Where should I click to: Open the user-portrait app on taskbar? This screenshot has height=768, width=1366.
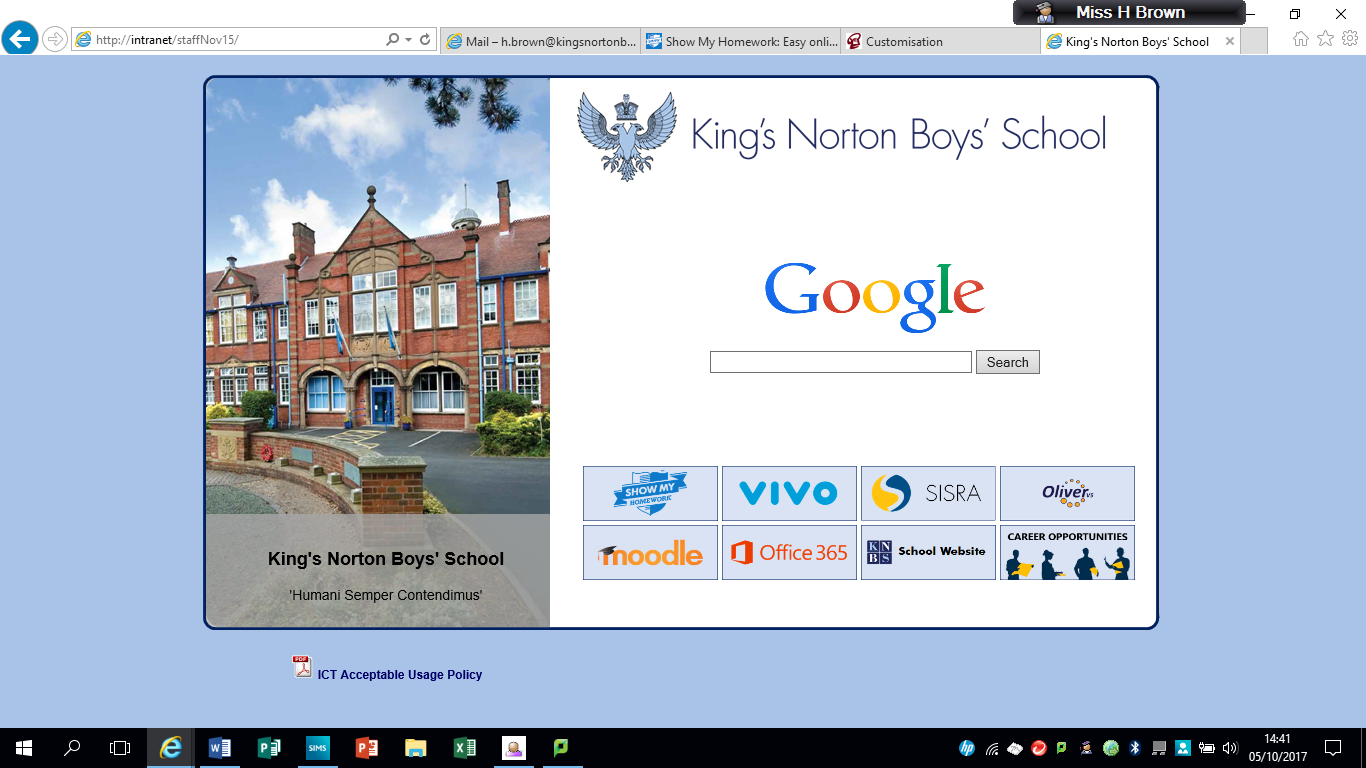514,747
